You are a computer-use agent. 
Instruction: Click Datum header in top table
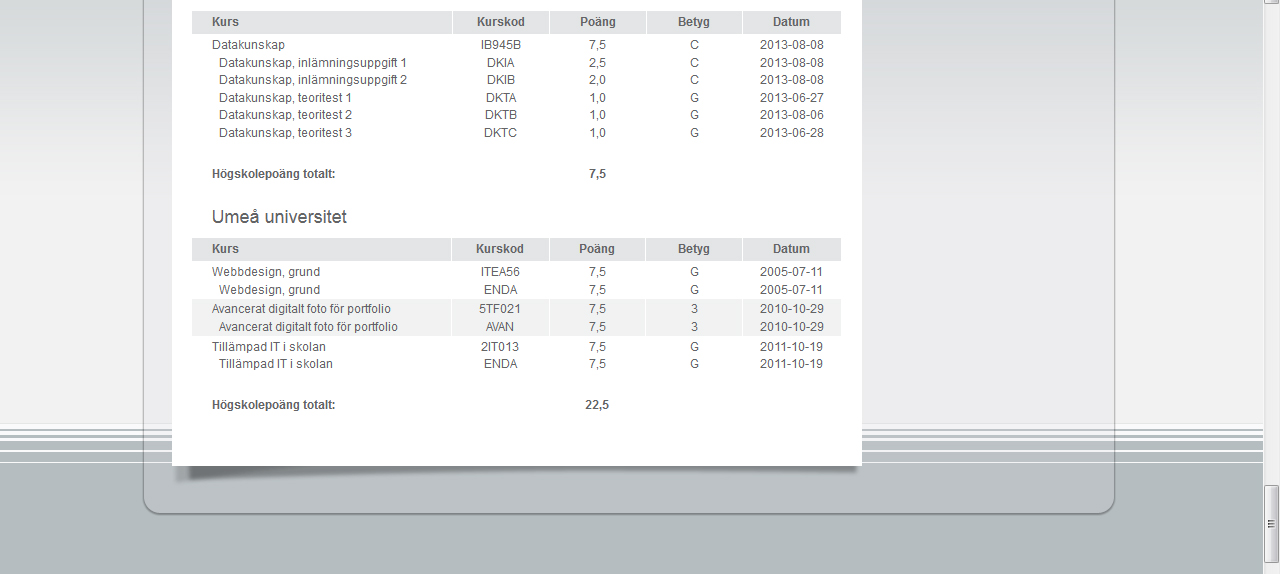coord(791,22)
